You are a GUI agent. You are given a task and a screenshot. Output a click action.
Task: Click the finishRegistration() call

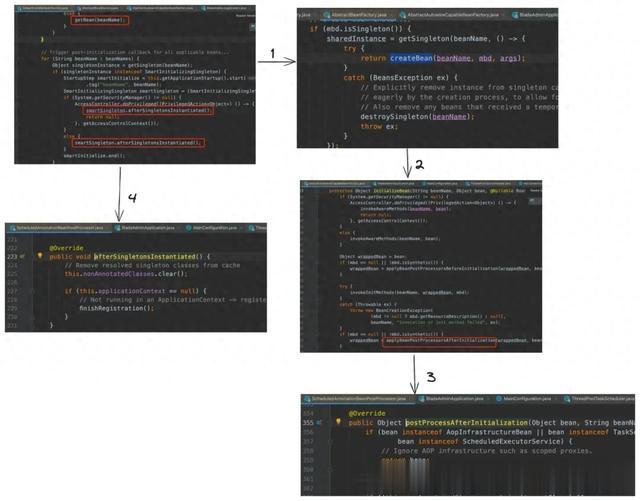pyautogui.click(x=116, y=308)
